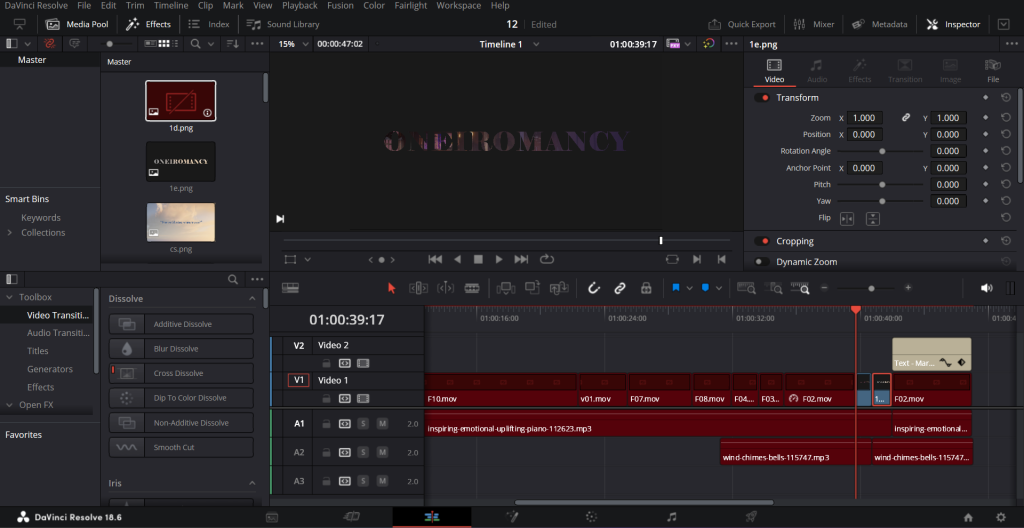This screenshot has height=528, width=1024.
Task: Mute audio track A1
Action: 382,424
